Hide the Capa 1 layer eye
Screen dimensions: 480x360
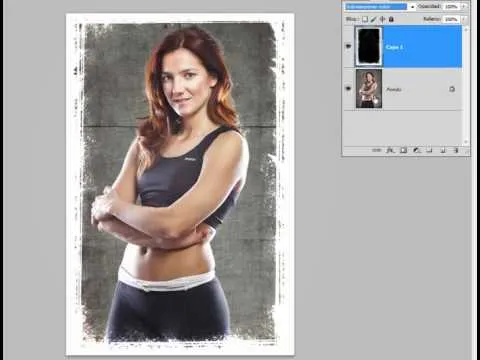[x=349, y=46]
